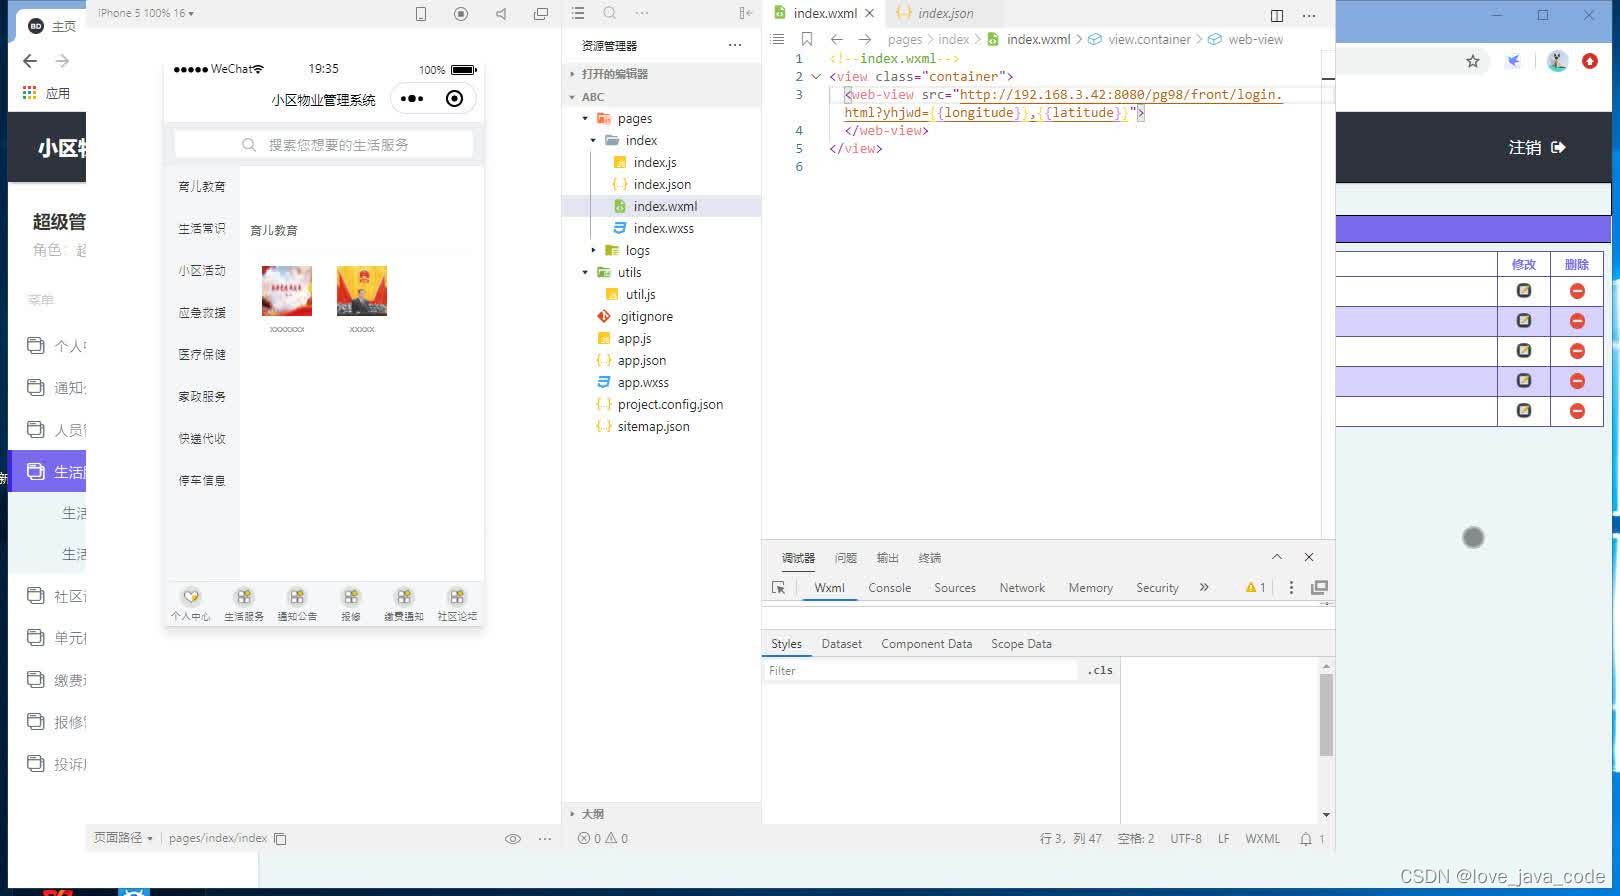Open the 资源管理器 more options ellipsis
This screenshot has height=896, width=1620.
(735, 45)
